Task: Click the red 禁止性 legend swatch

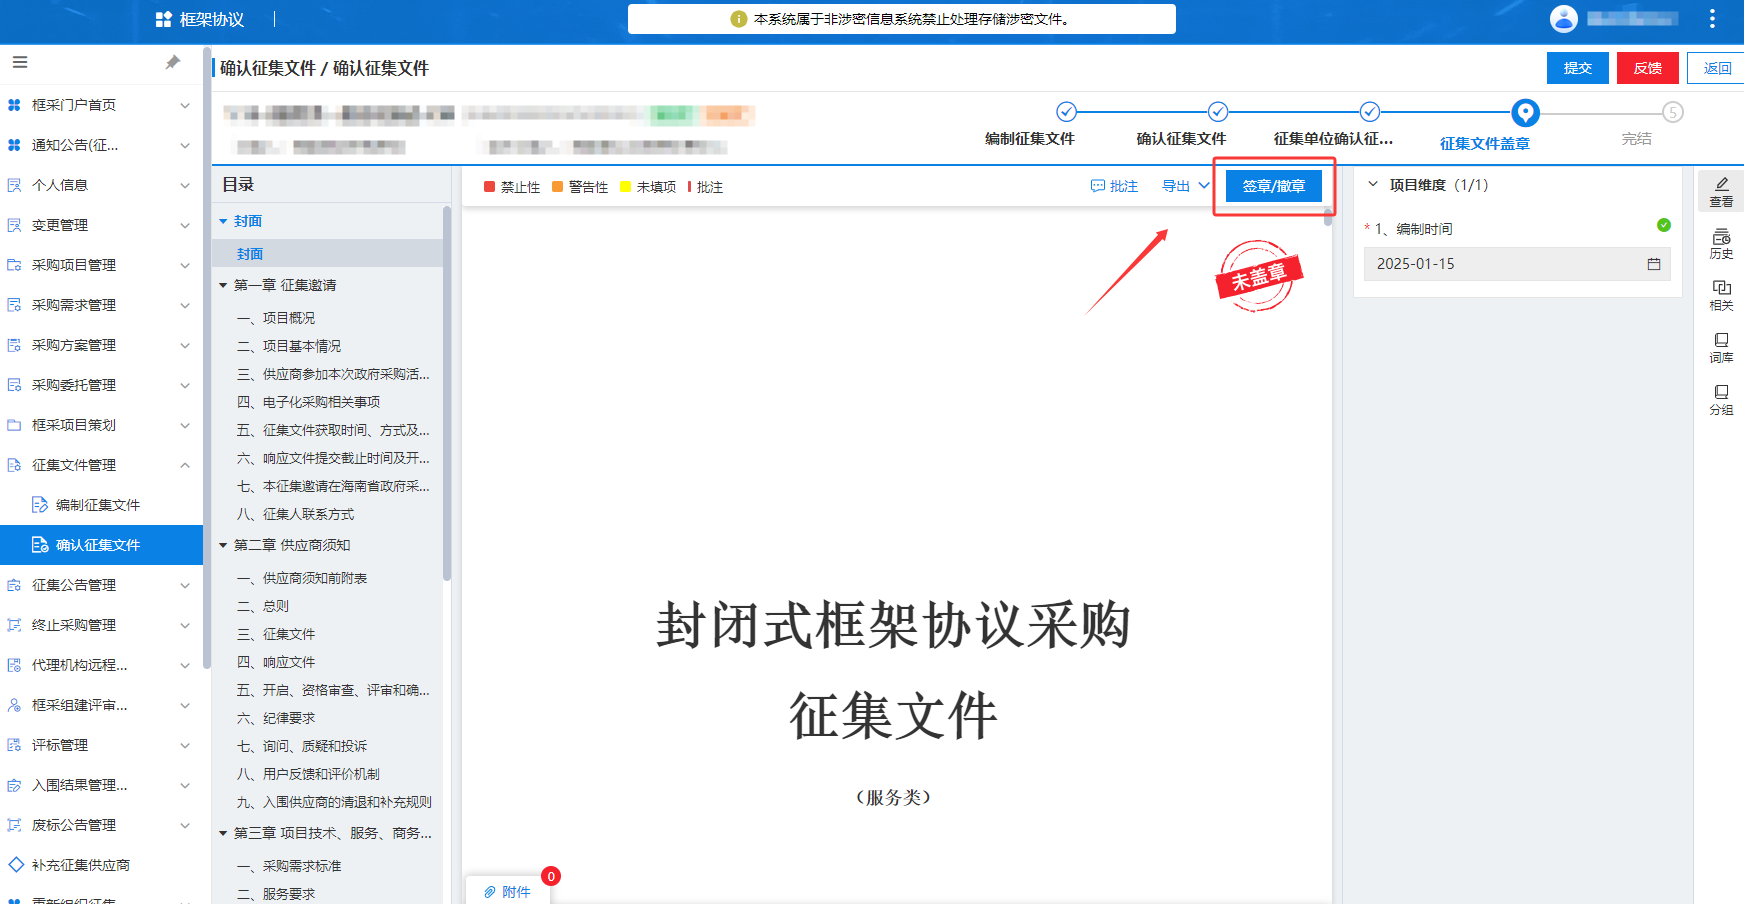Action: 490,187
